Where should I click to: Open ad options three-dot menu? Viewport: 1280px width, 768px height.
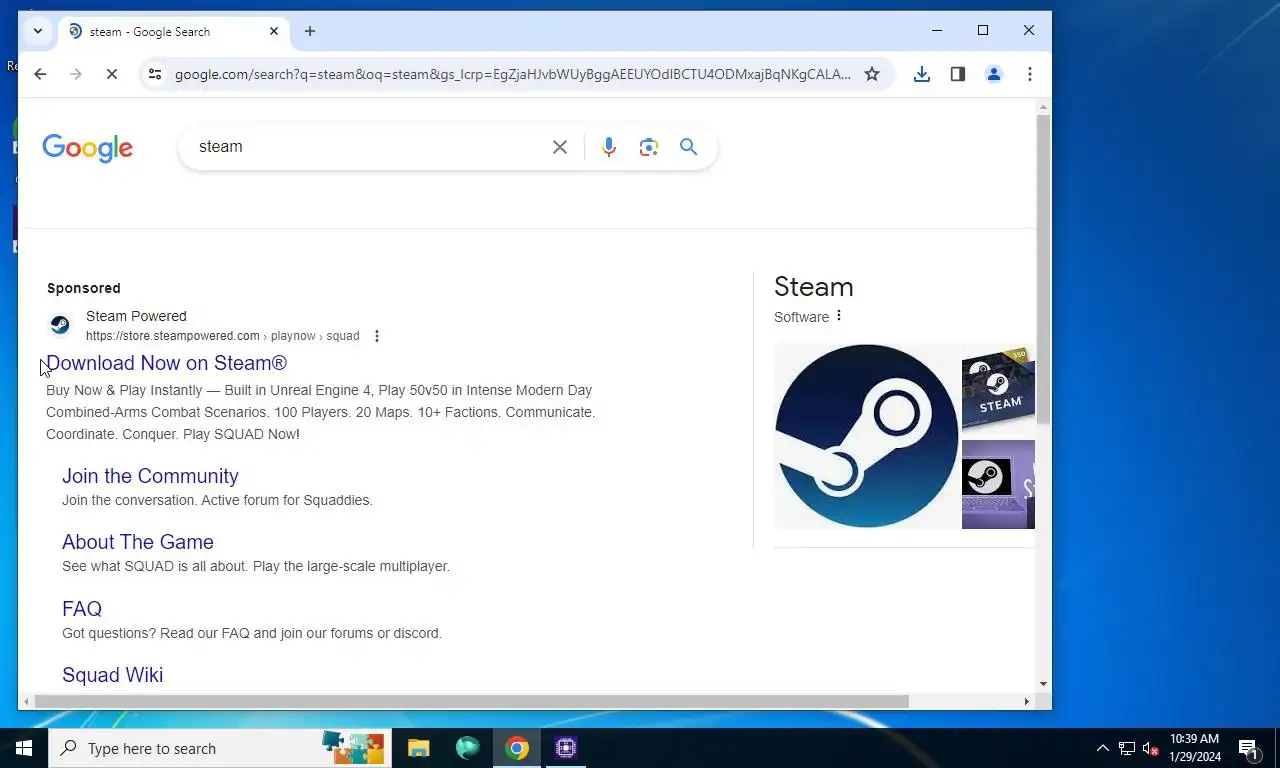377,336
